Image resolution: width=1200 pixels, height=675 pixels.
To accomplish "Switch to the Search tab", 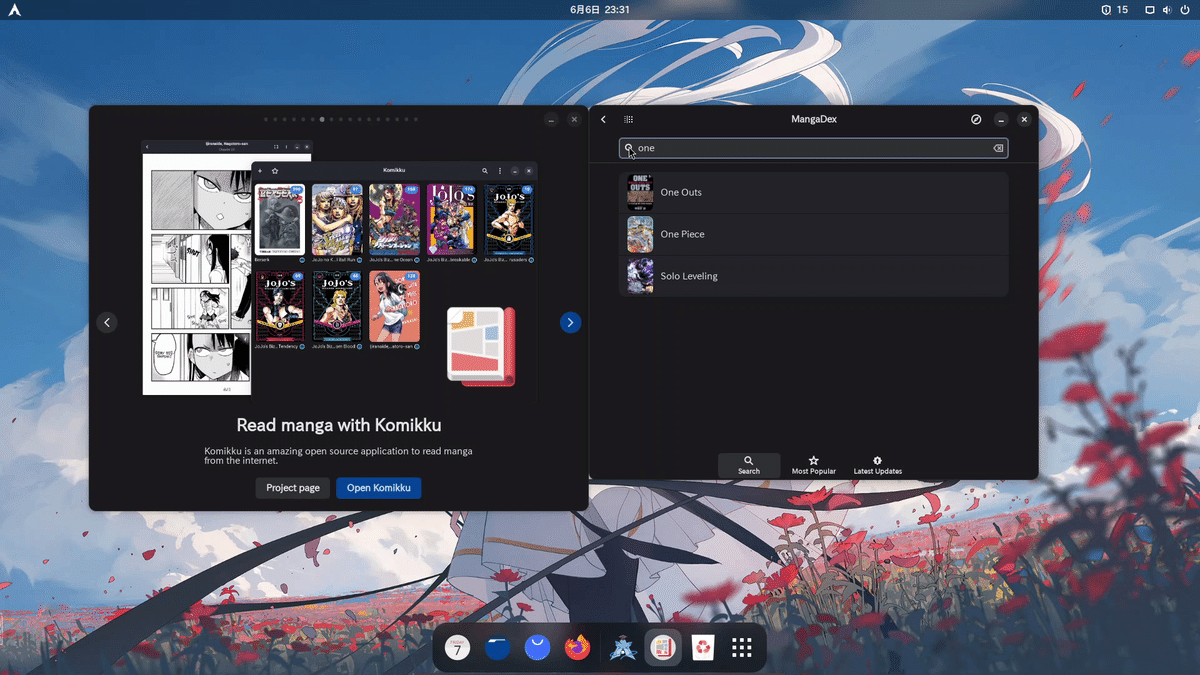I will pyautogui.click(x=749, y=465).
